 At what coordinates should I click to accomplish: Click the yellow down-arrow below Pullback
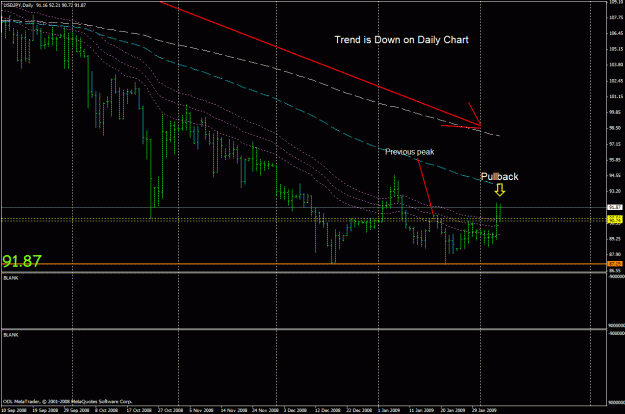pos(500,190)
